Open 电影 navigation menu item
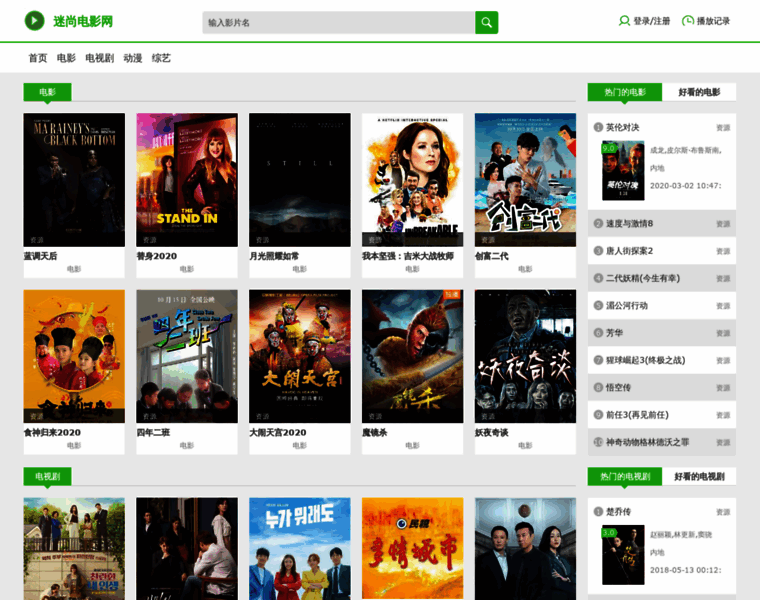This screenshot has width=760, height=600. [66, 58]
